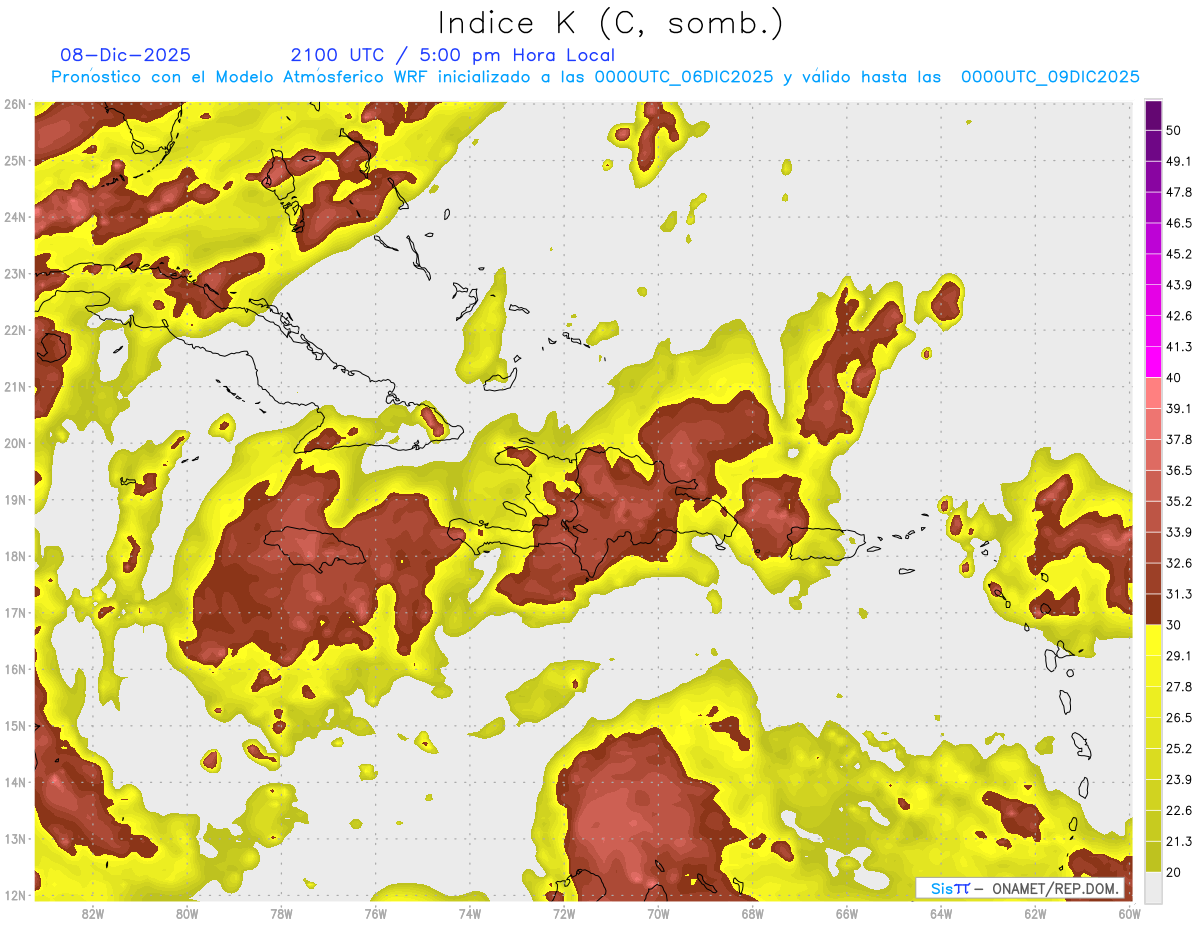Click the '30' value on the color scale

[1174, 624]
